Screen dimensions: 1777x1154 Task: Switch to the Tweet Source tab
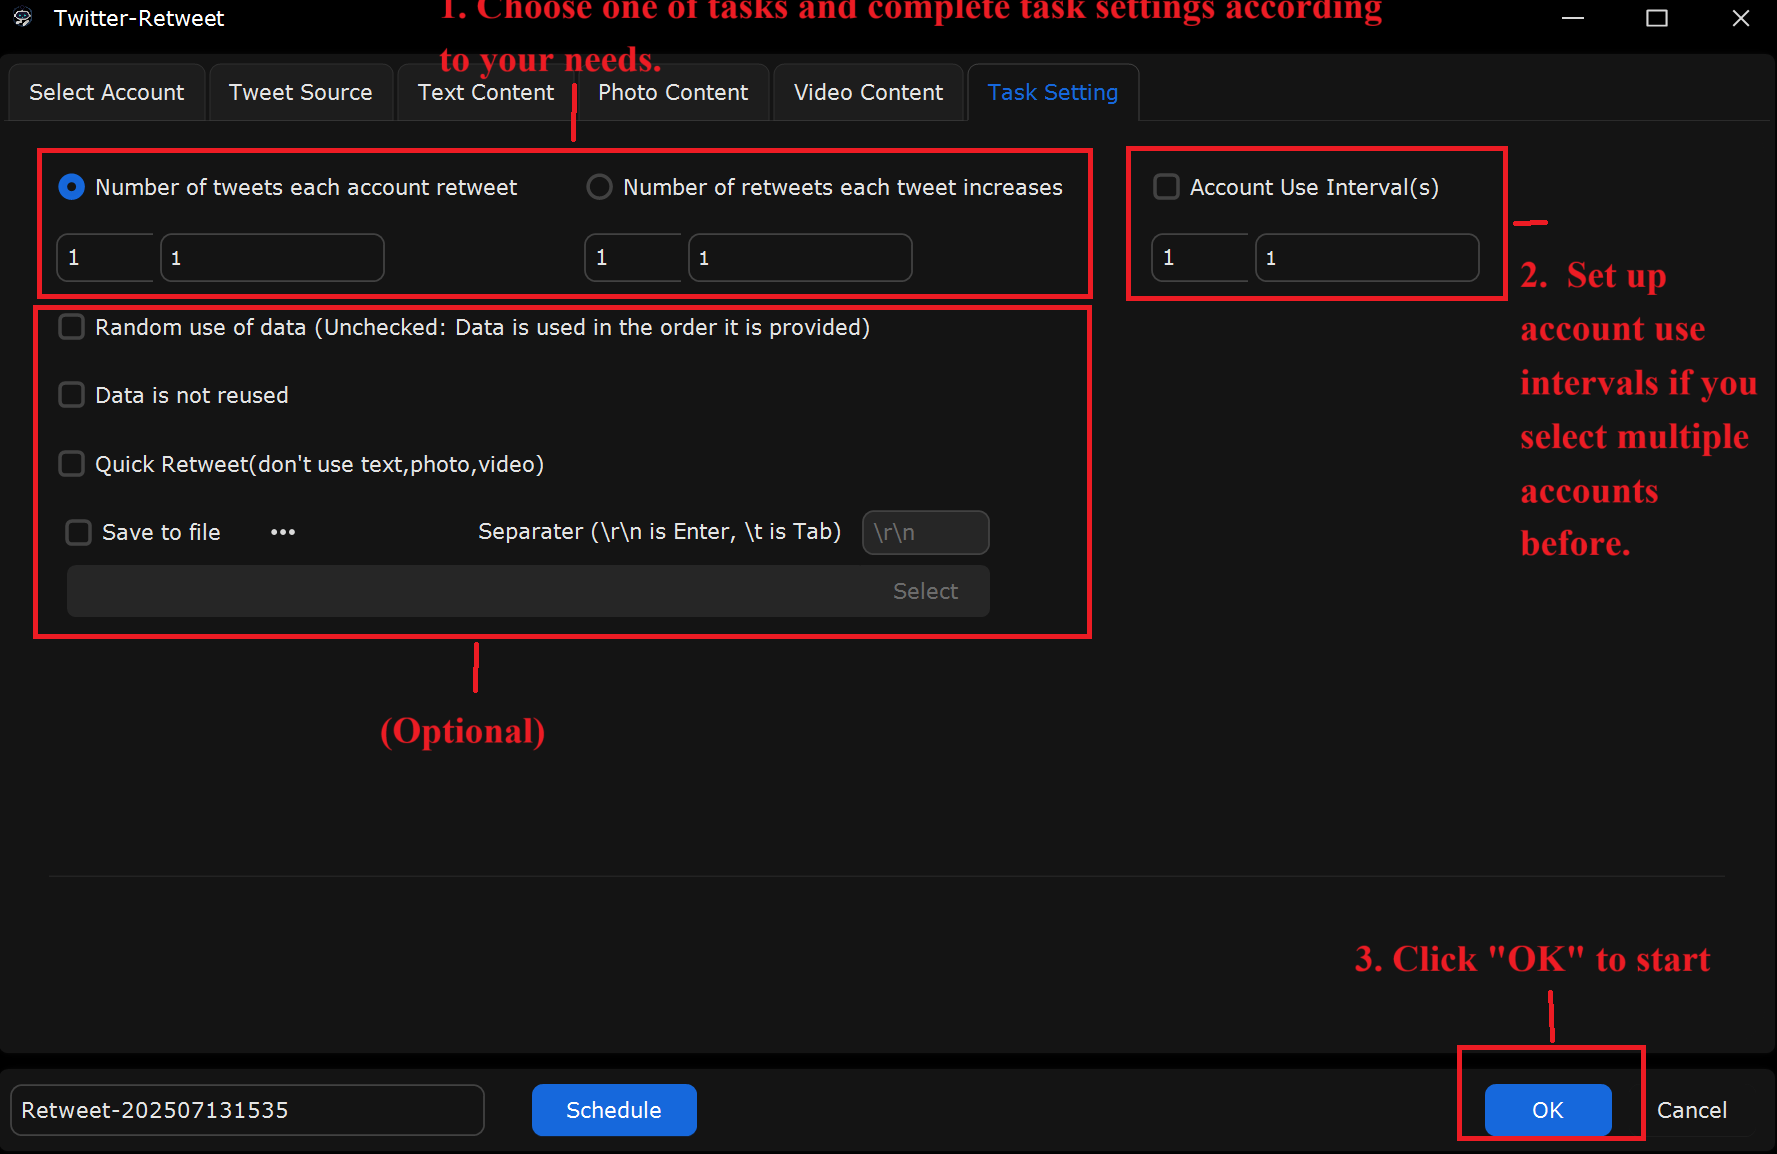point(300,92)
